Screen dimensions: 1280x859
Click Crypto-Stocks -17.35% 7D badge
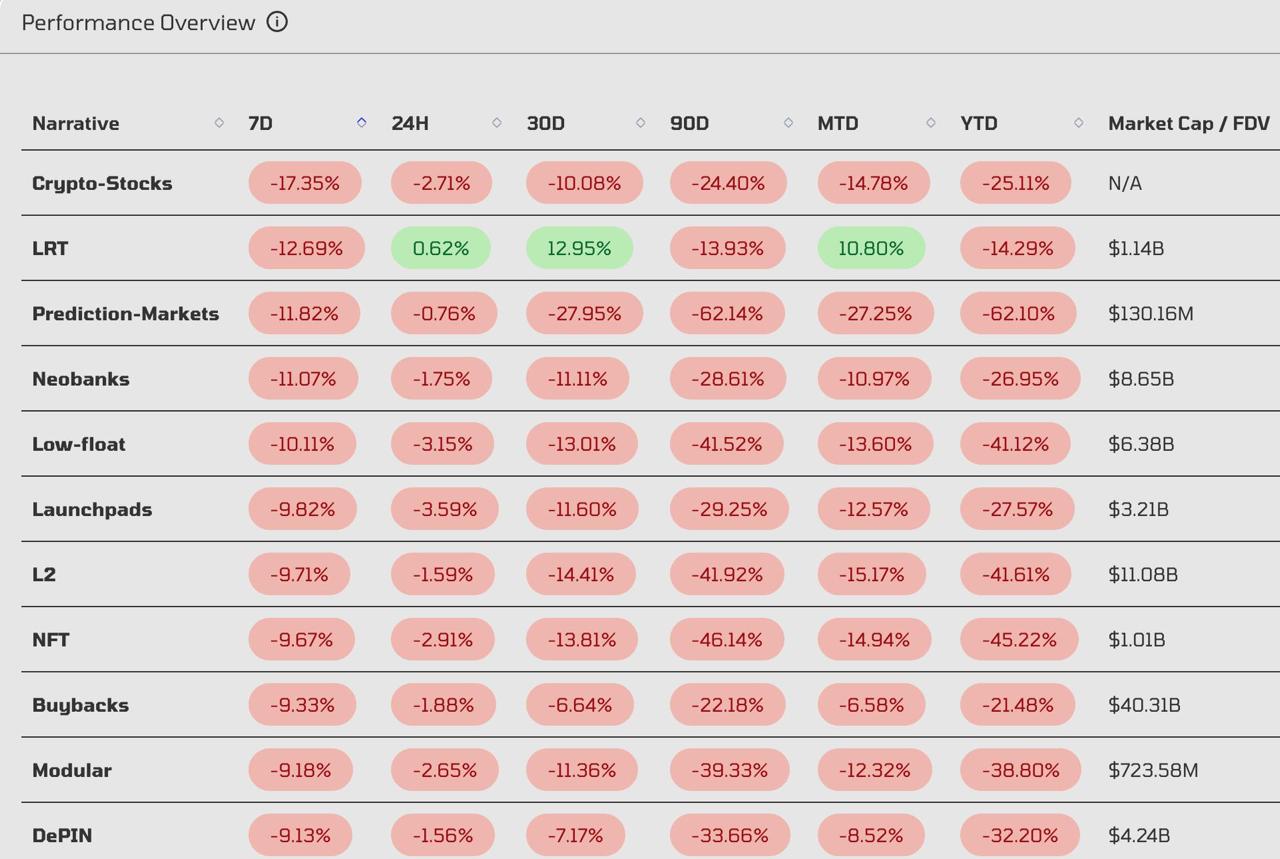coord(304,183)
